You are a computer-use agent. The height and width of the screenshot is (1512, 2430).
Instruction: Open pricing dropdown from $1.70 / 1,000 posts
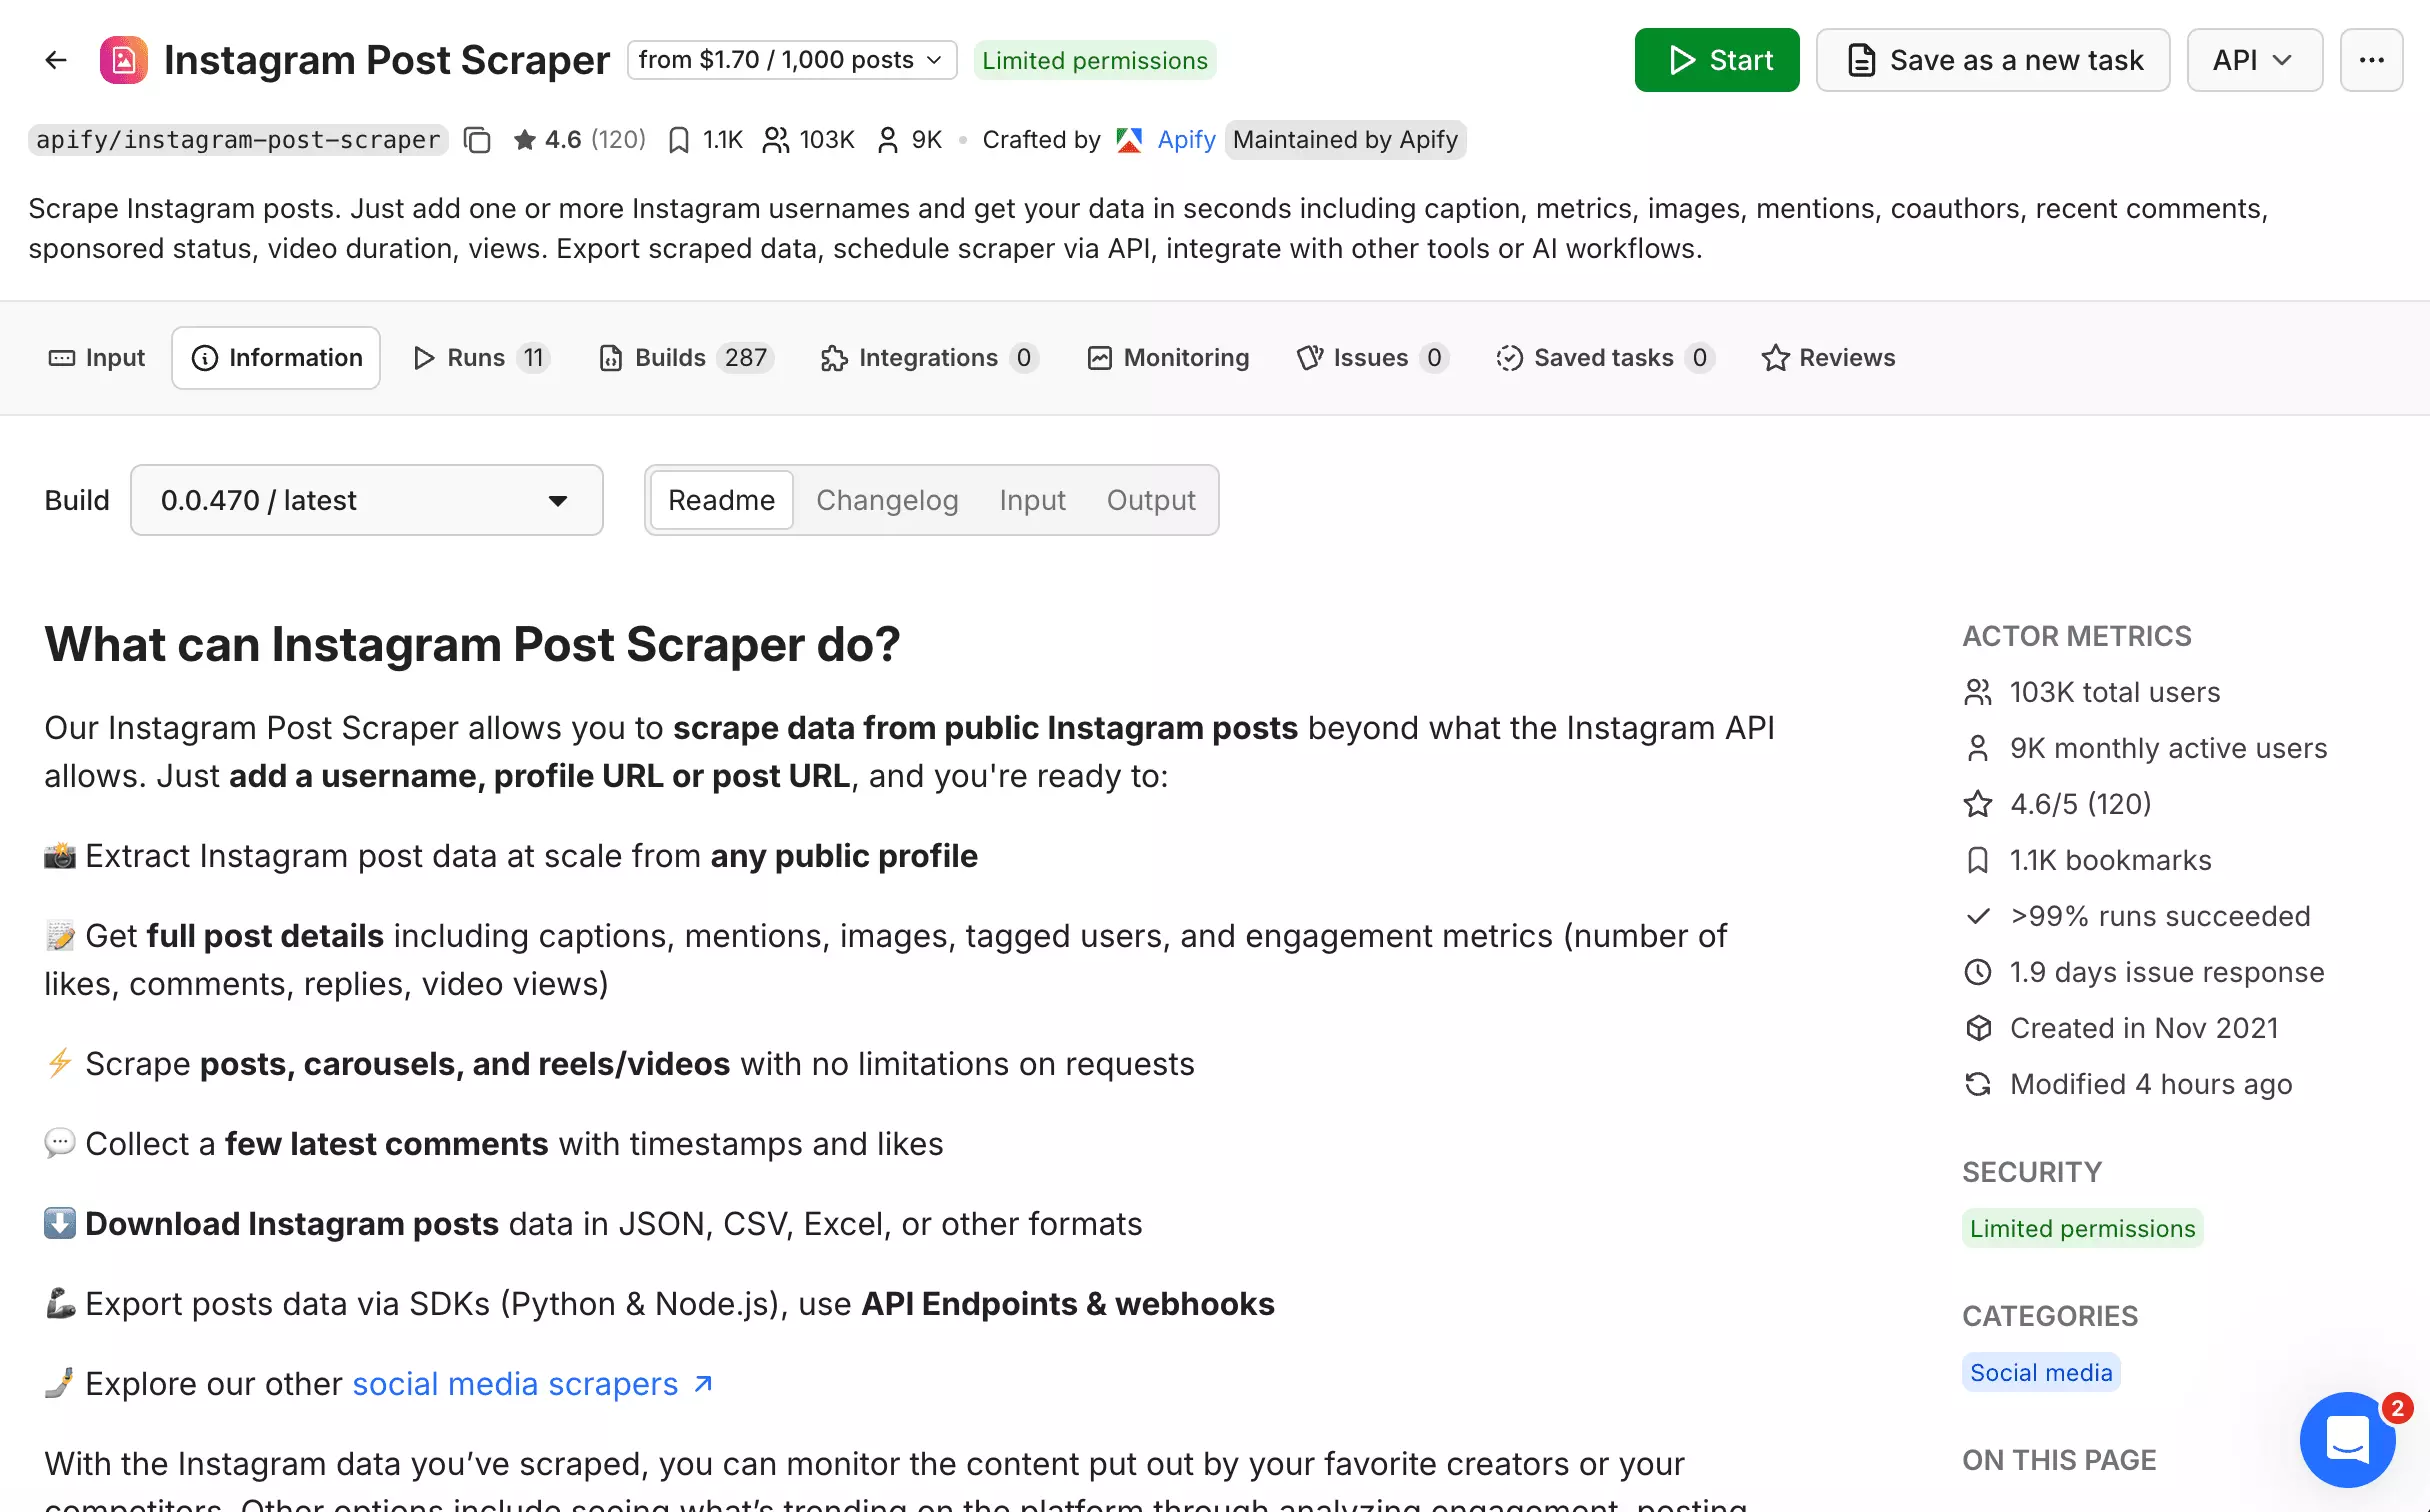point(792,60)
